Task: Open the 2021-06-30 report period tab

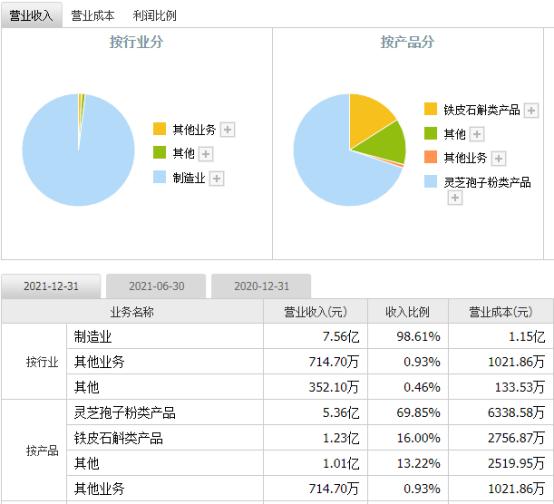Action: coord(156,286)
